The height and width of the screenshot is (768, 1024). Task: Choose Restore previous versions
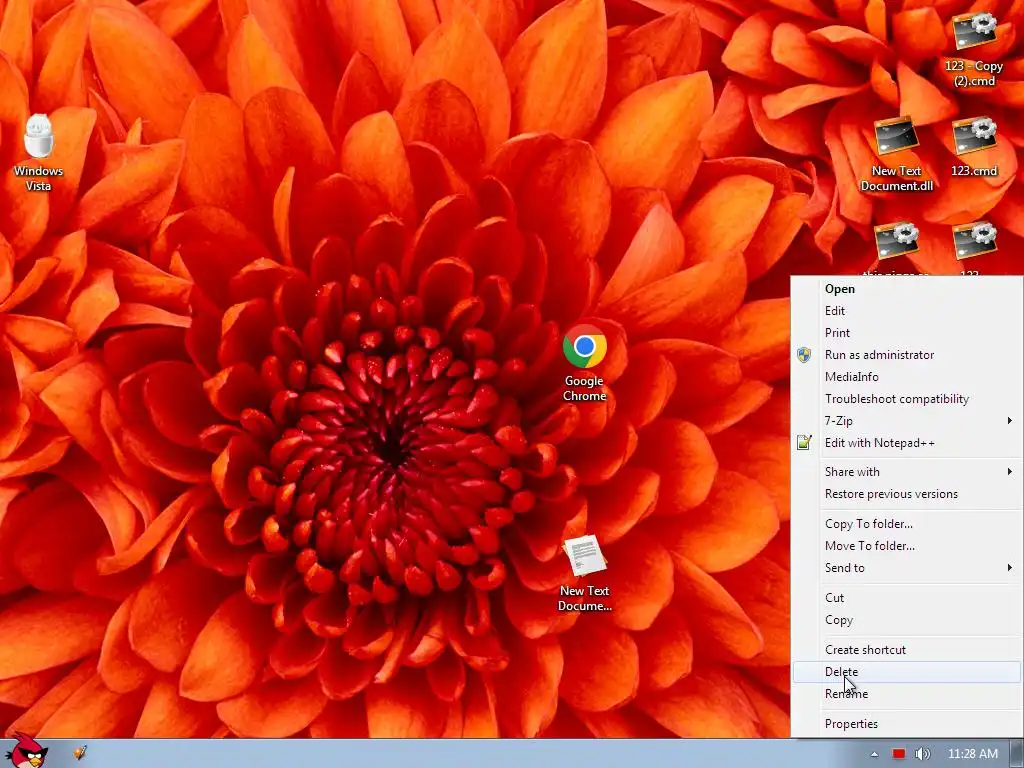coord(907,494)
